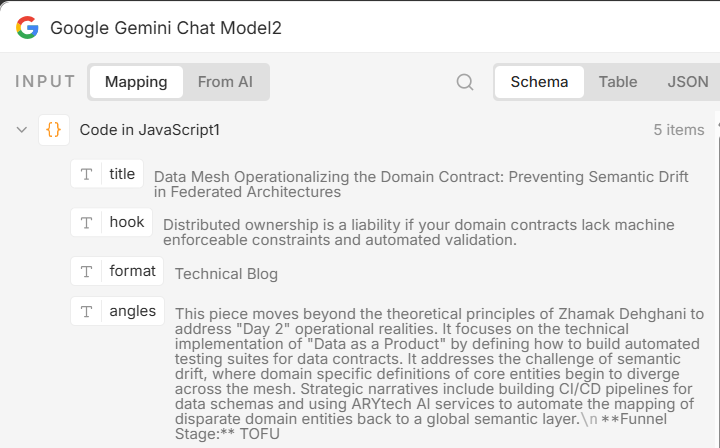Click the Code in JavaScript1 node label
This screenshot has height=448, width=720.
pos(150,130)
